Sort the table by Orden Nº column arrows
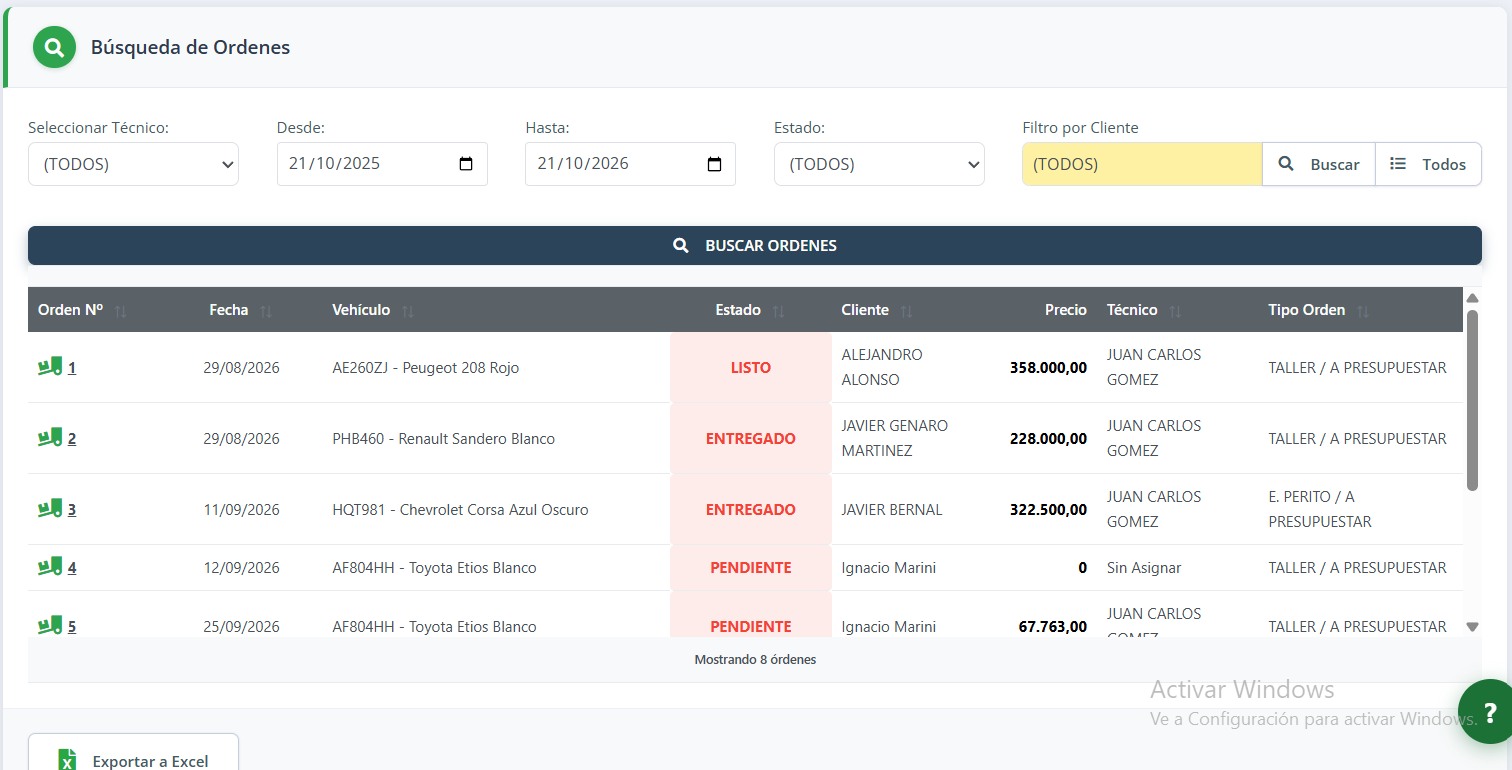Viewport: 1512px width, 770px height. 121,311
